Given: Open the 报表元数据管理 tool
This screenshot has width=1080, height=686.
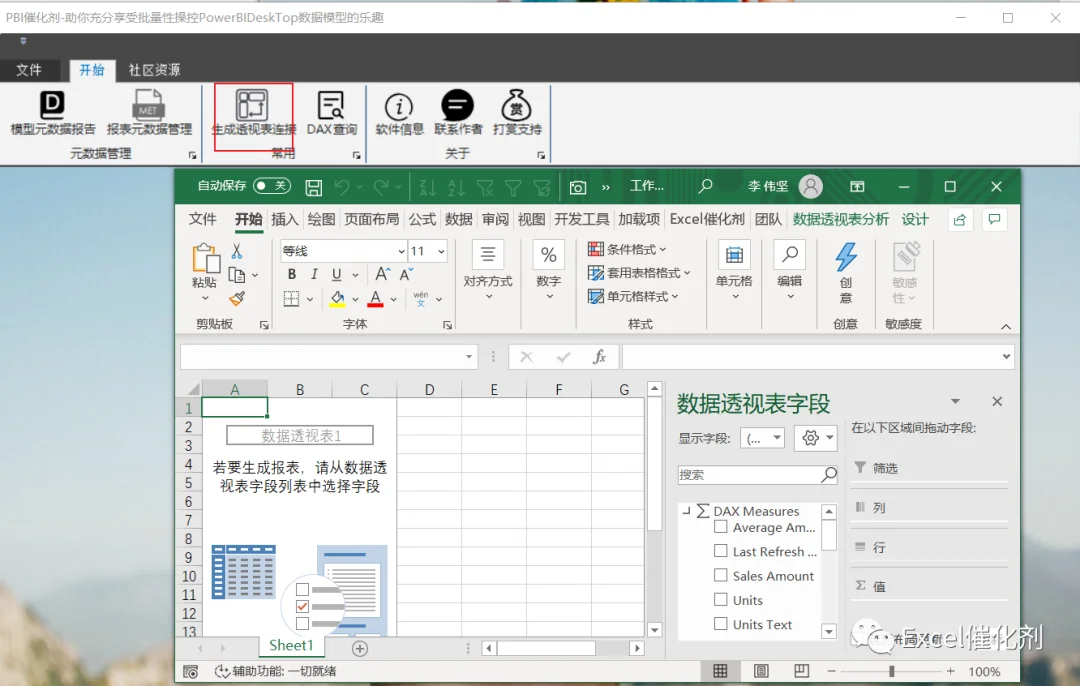Looking at the screenshot, I should 149,112.
